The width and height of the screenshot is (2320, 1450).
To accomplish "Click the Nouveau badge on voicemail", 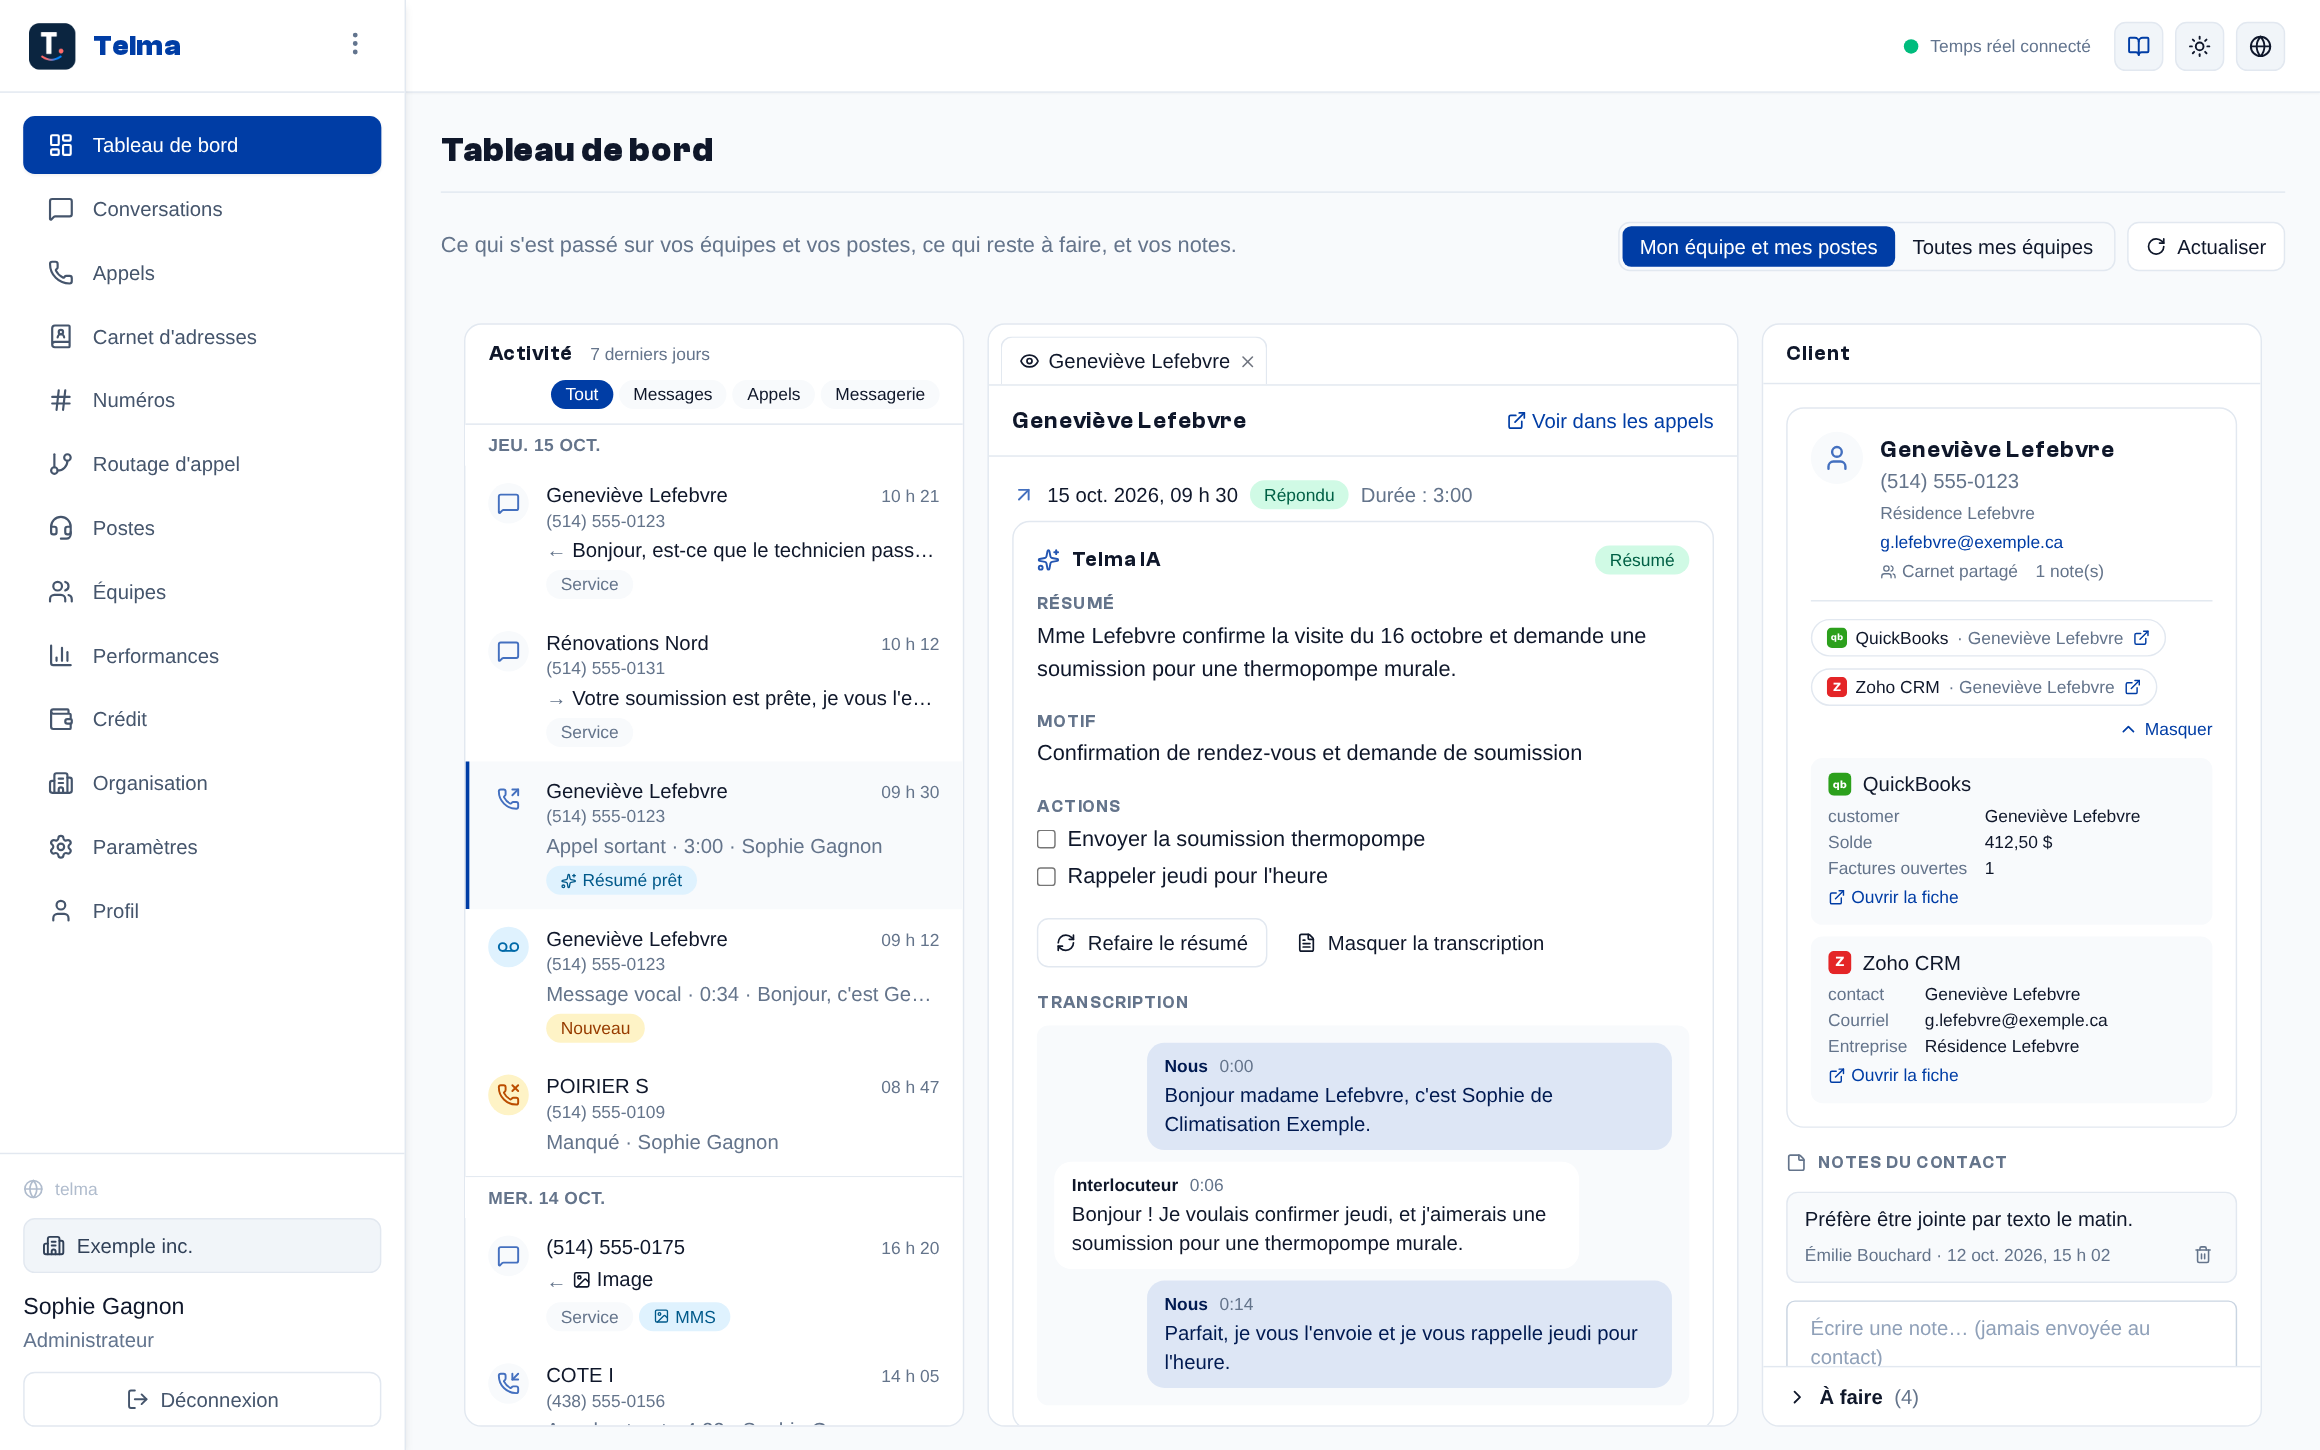I will point(595,1028).
